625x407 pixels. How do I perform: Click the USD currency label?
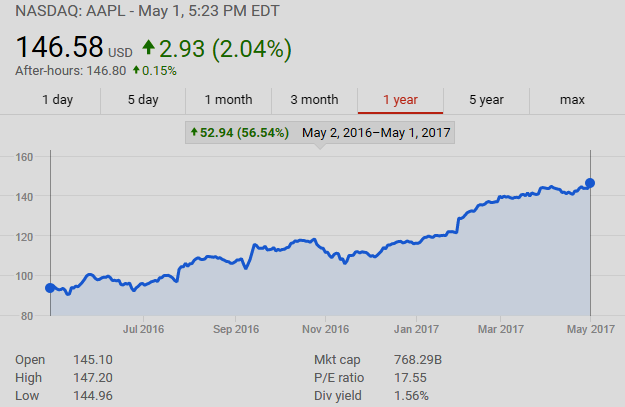pos(120,53)
